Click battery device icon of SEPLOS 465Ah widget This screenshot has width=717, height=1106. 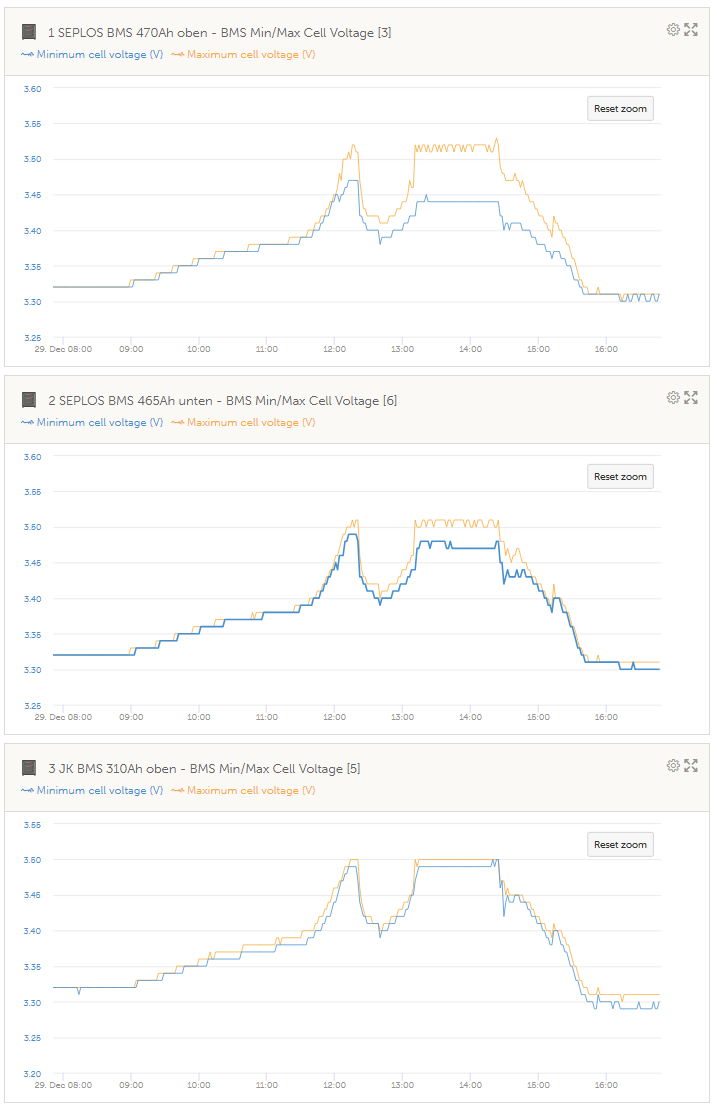point(29,401)
